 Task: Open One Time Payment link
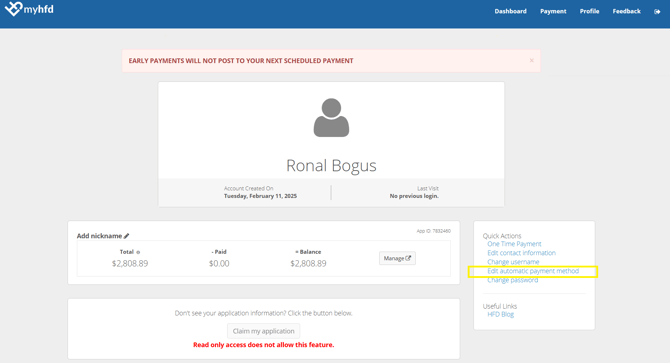[x=514, y=244]
